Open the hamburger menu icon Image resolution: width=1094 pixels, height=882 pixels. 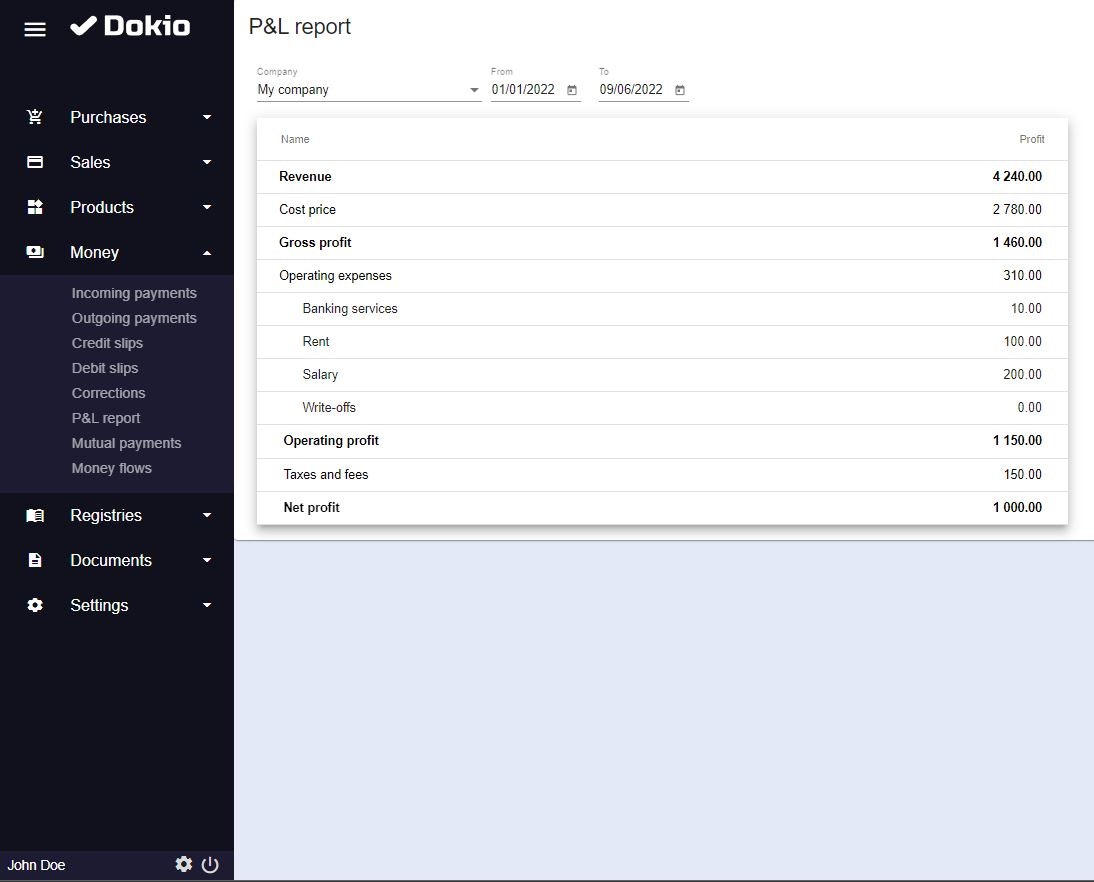point(35,29)
